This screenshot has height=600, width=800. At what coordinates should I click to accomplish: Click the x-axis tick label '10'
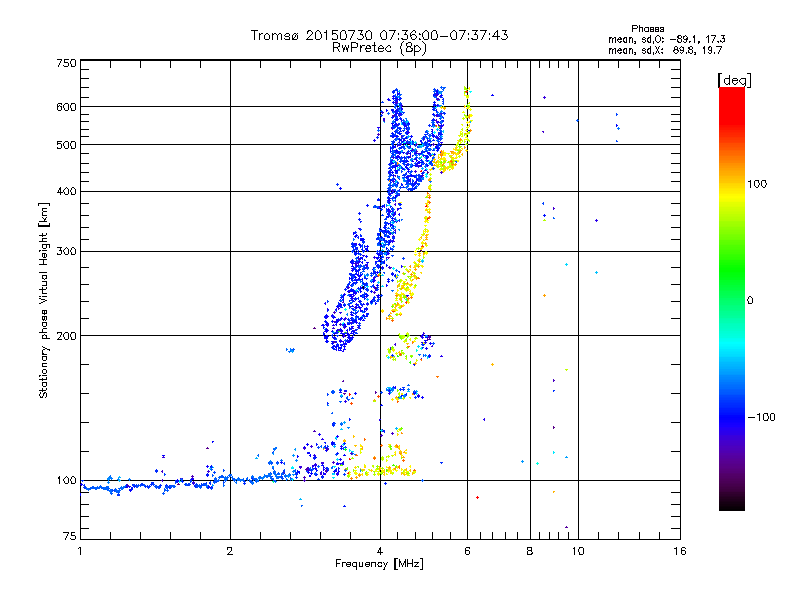pos(578,551)
